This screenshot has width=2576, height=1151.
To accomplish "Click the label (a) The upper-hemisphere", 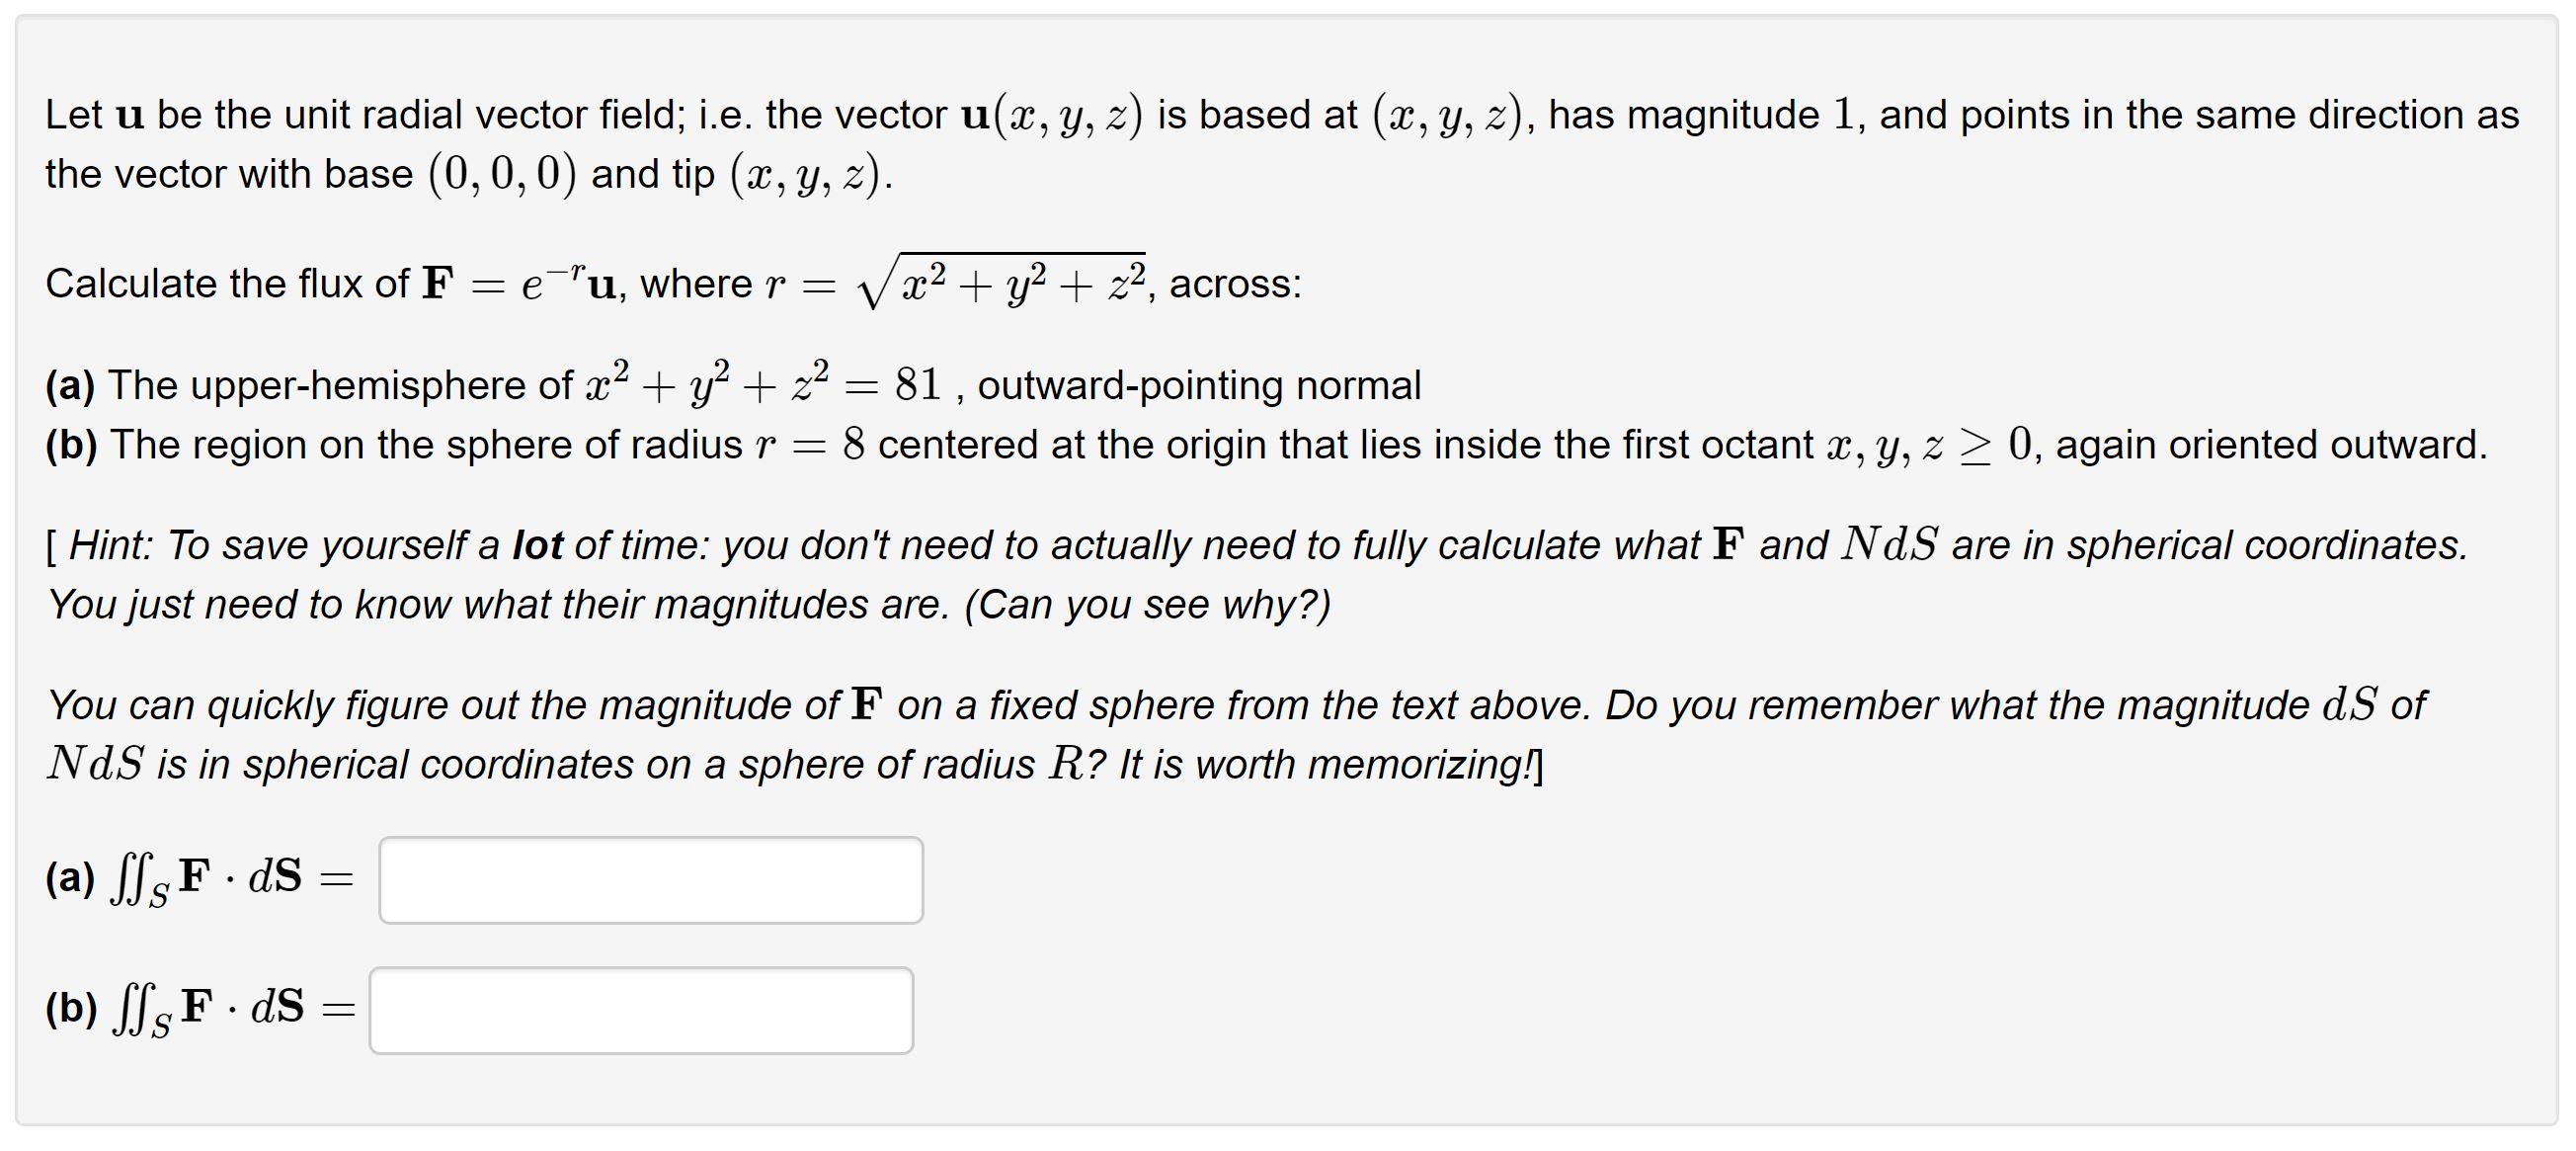I will 300,383.
